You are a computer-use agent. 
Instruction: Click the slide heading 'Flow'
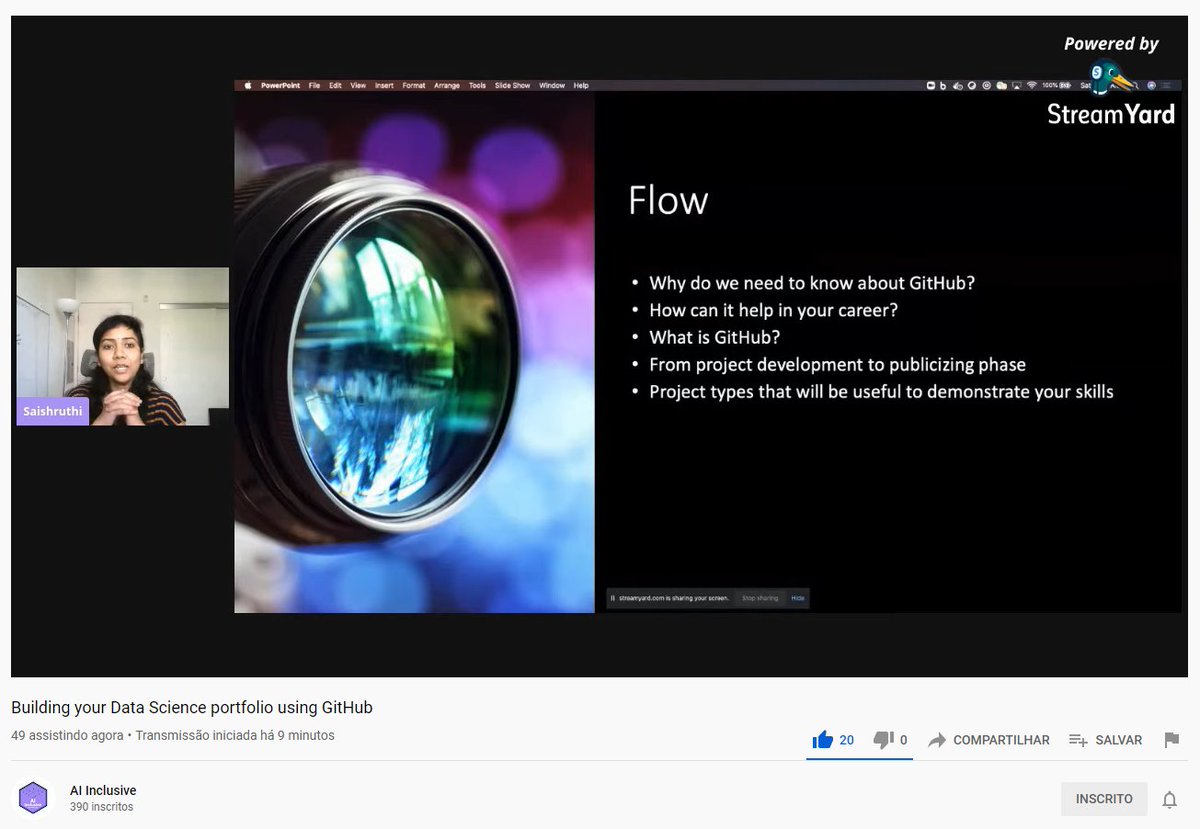[x=668, y=201]
